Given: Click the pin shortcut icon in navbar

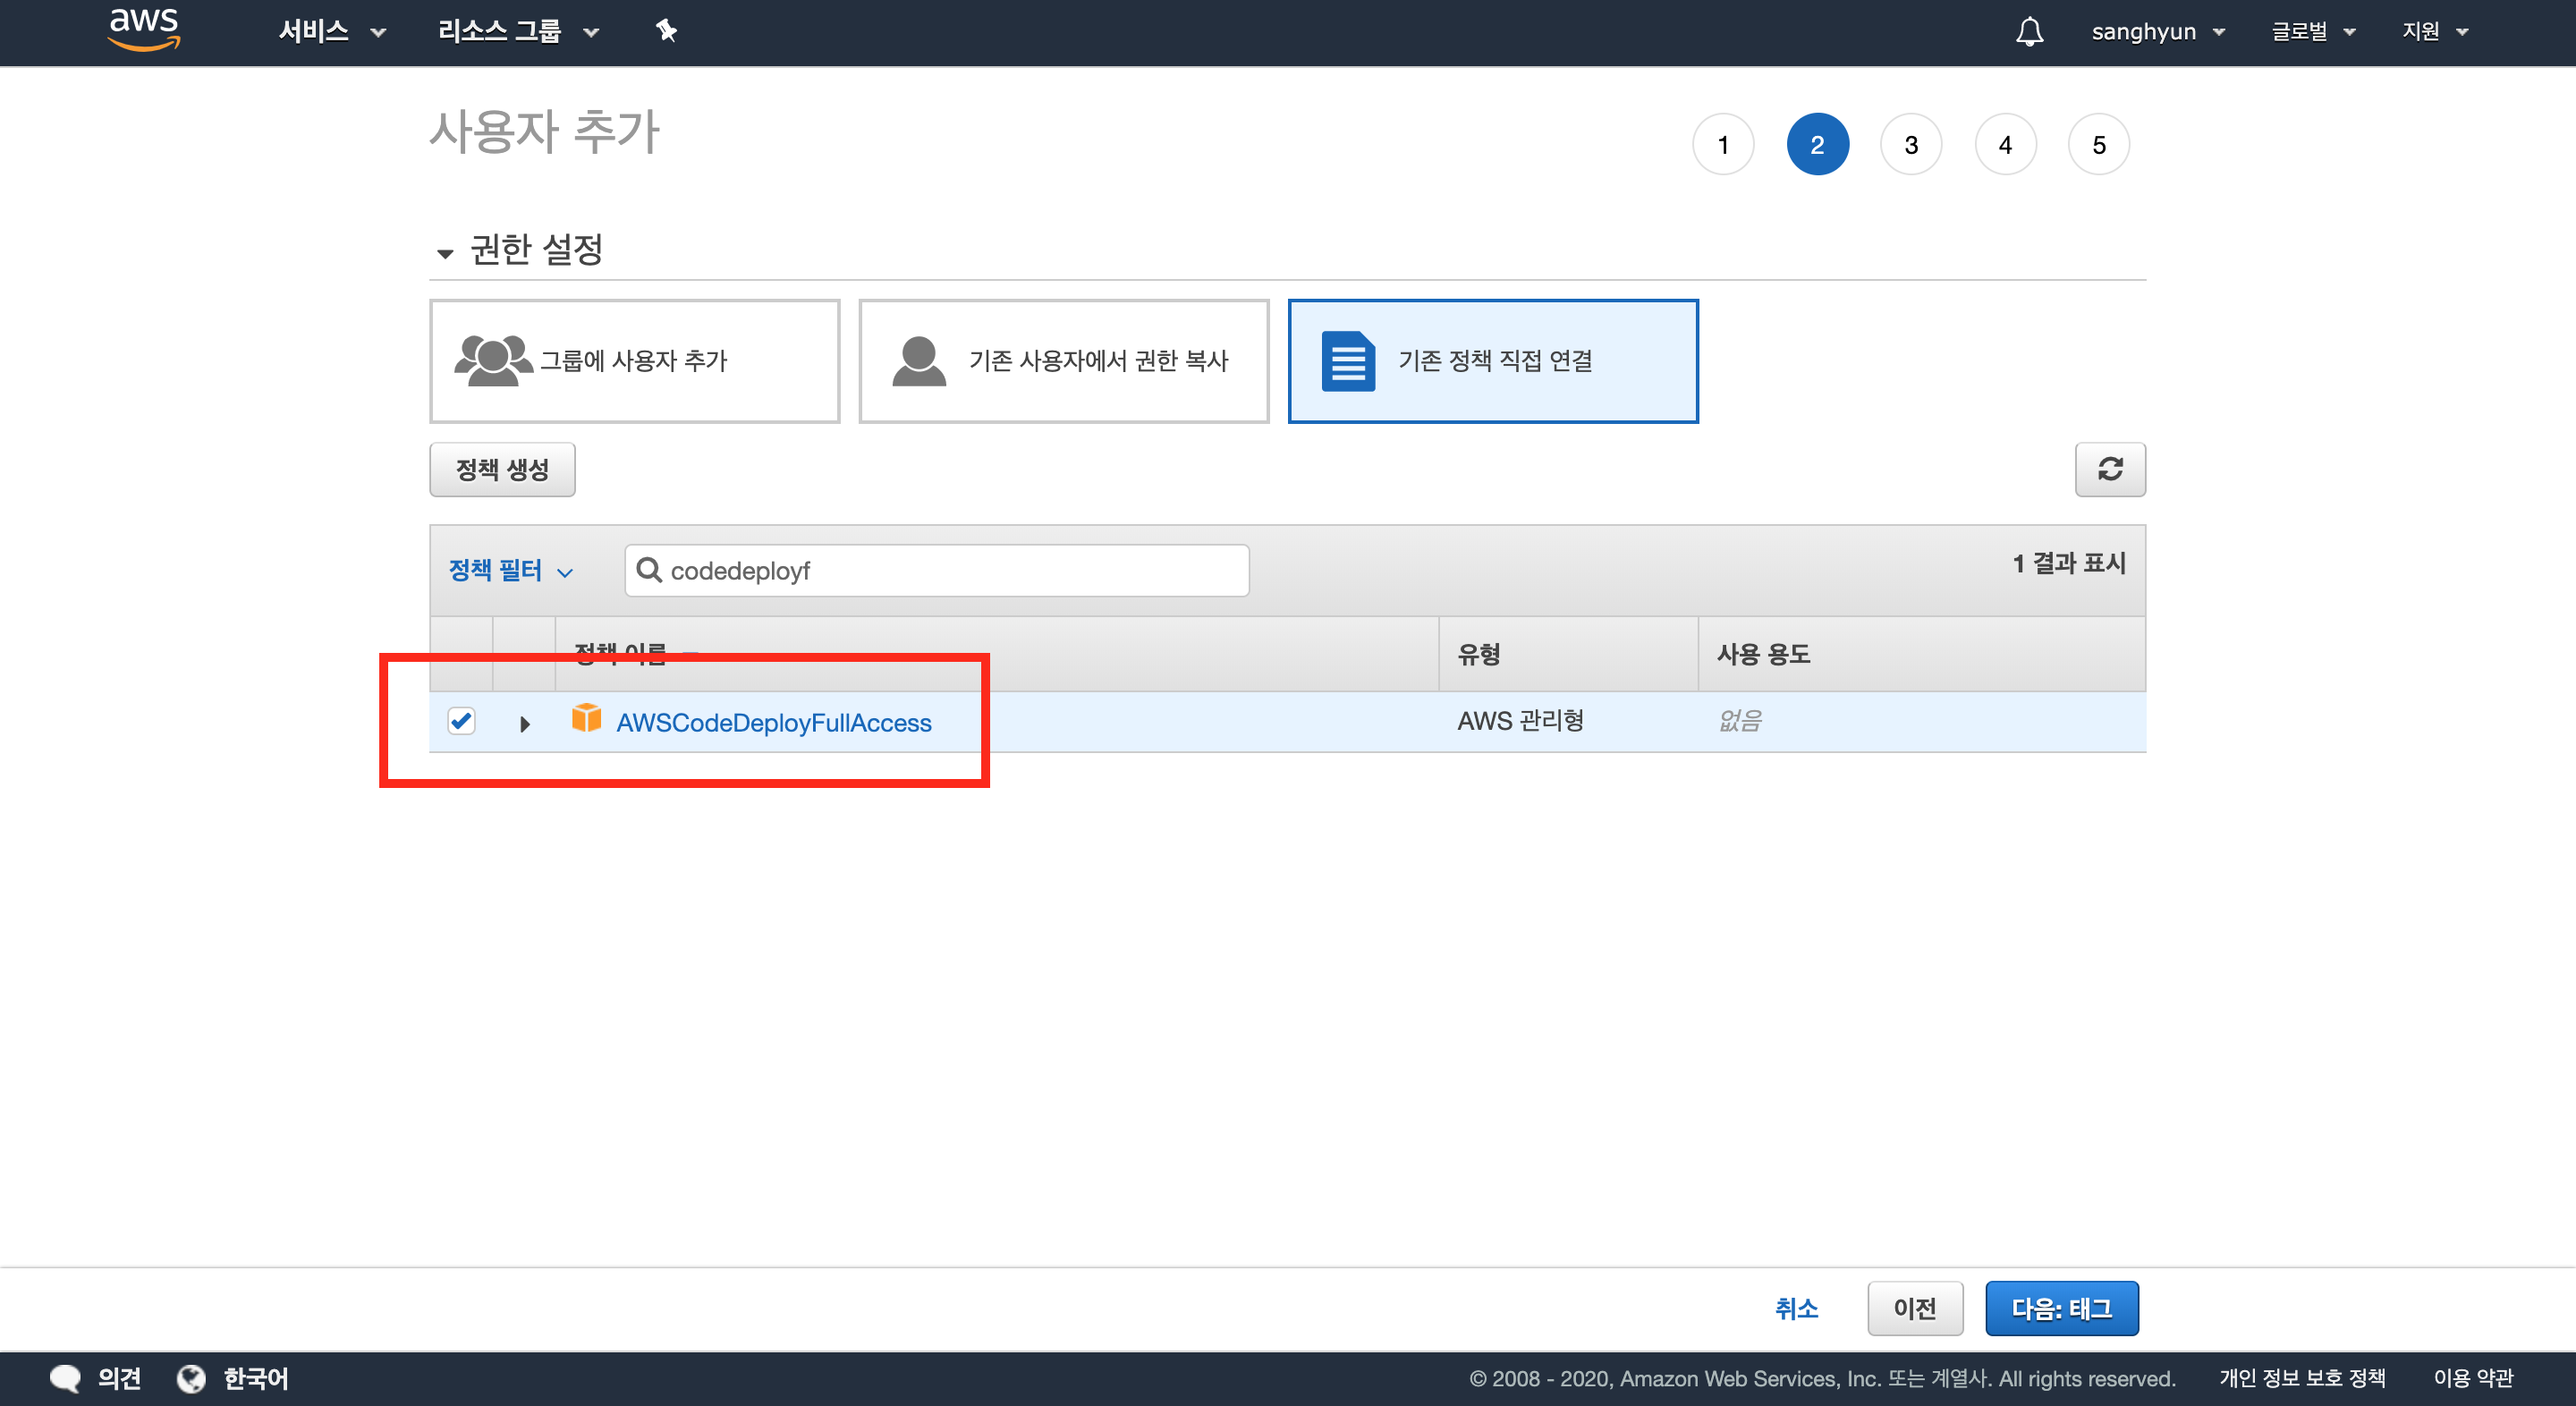Looking at the screenshot, I should pyautogui.click(x=666, y=31).
